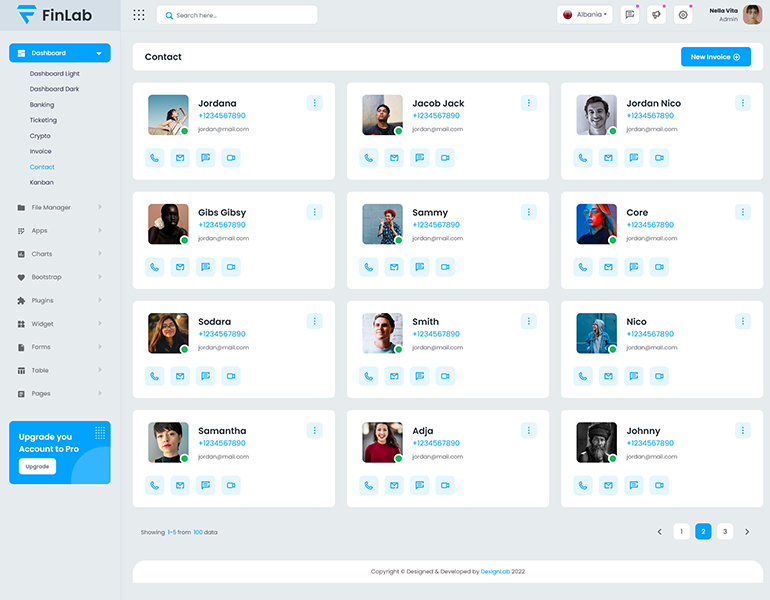The image size is (770, 600).
Task: Open three-dot options menu on Core's card
Action: tap(742, 212)
